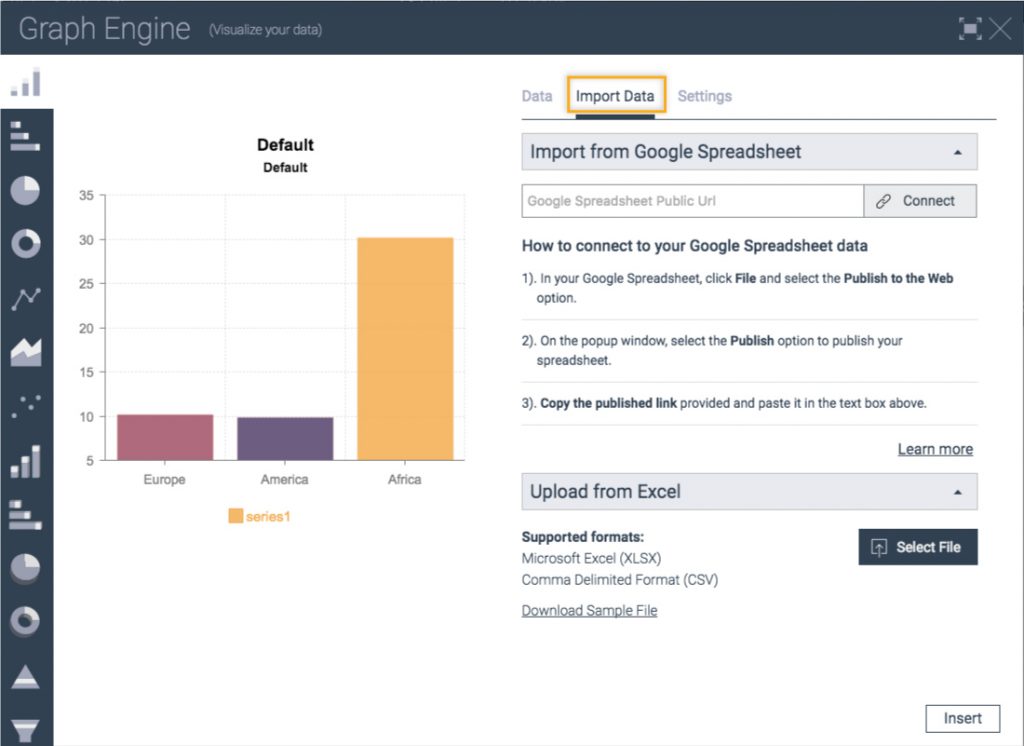Switch to the Data tab
Viewport: 1024px width, 746px height.
point(536,95)
